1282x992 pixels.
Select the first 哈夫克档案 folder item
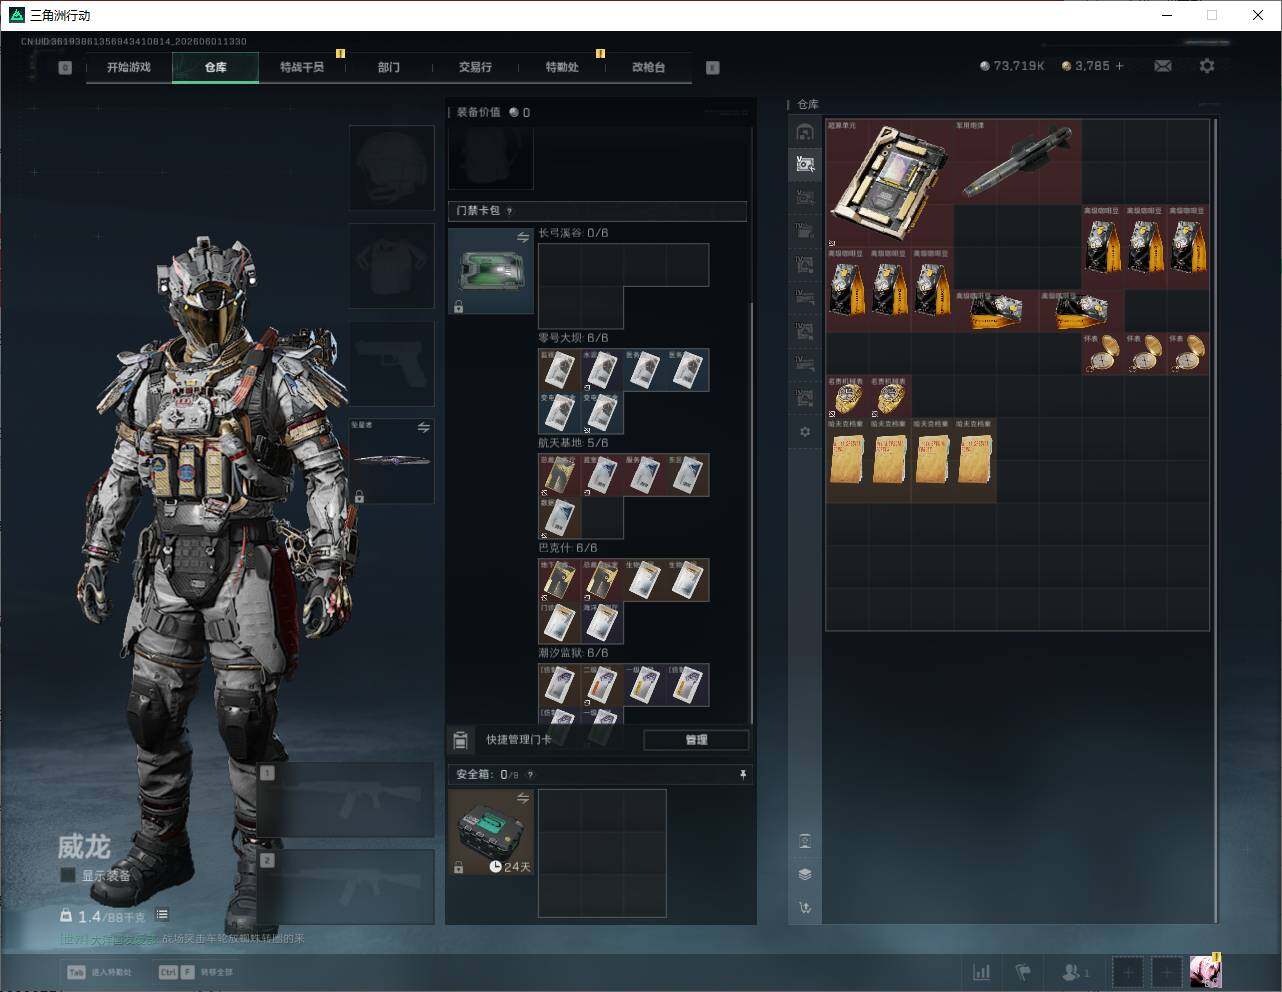(x=847, y=461)
